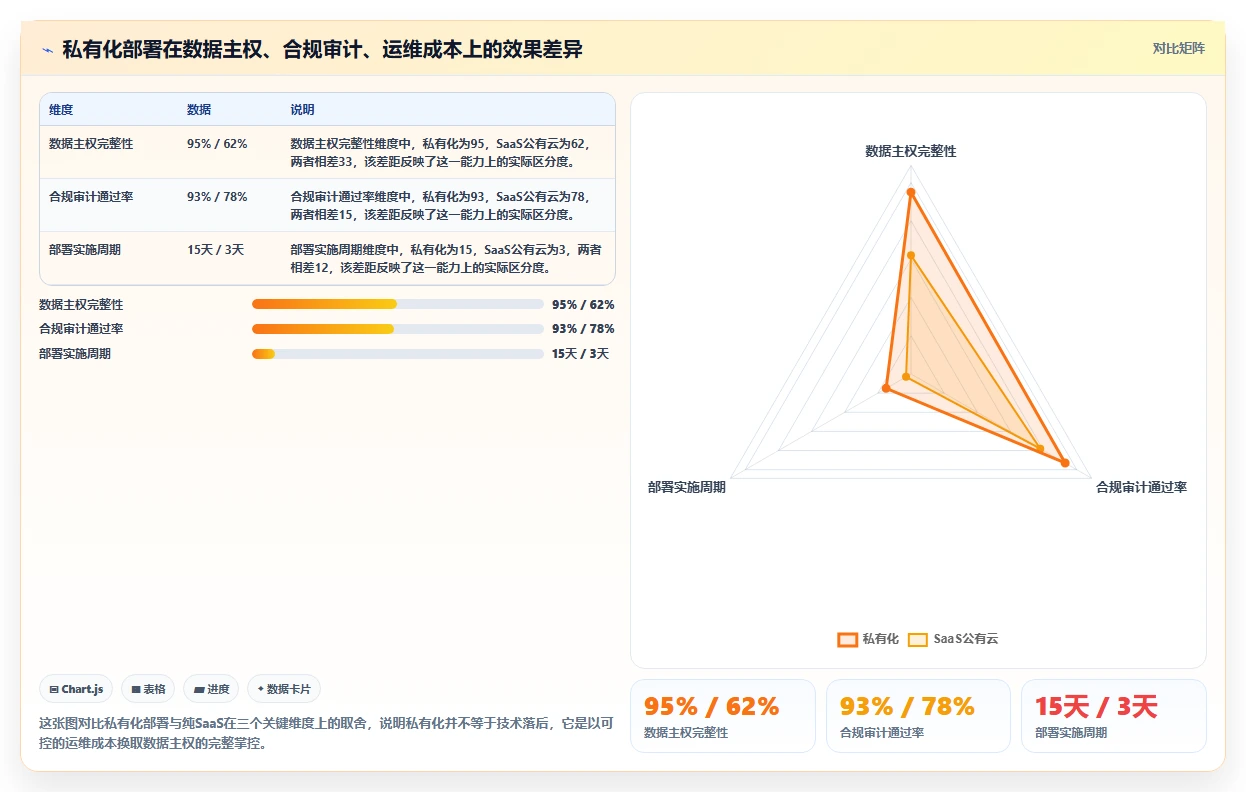Click the 私有化 data point on the 合规审计通过率 axis
Viewport: 1246px width, 792px height.
1065,463
